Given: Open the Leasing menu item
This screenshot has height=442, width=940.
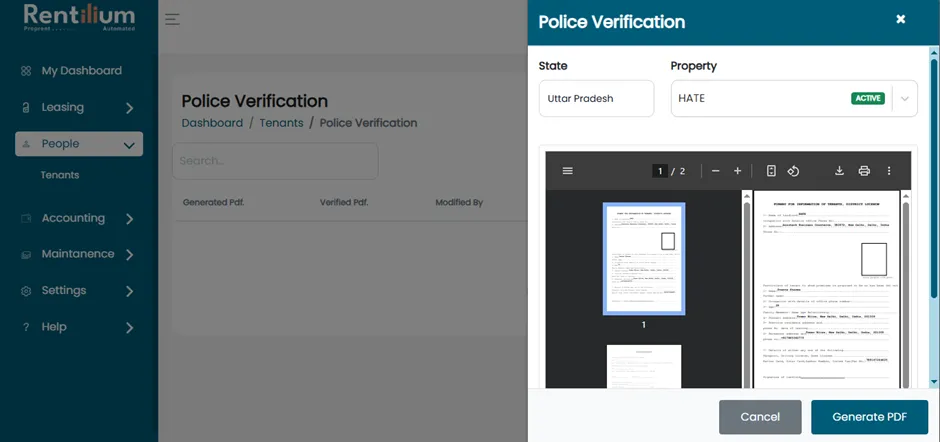Looking at the screenshot, I should (x=62, y=107).
